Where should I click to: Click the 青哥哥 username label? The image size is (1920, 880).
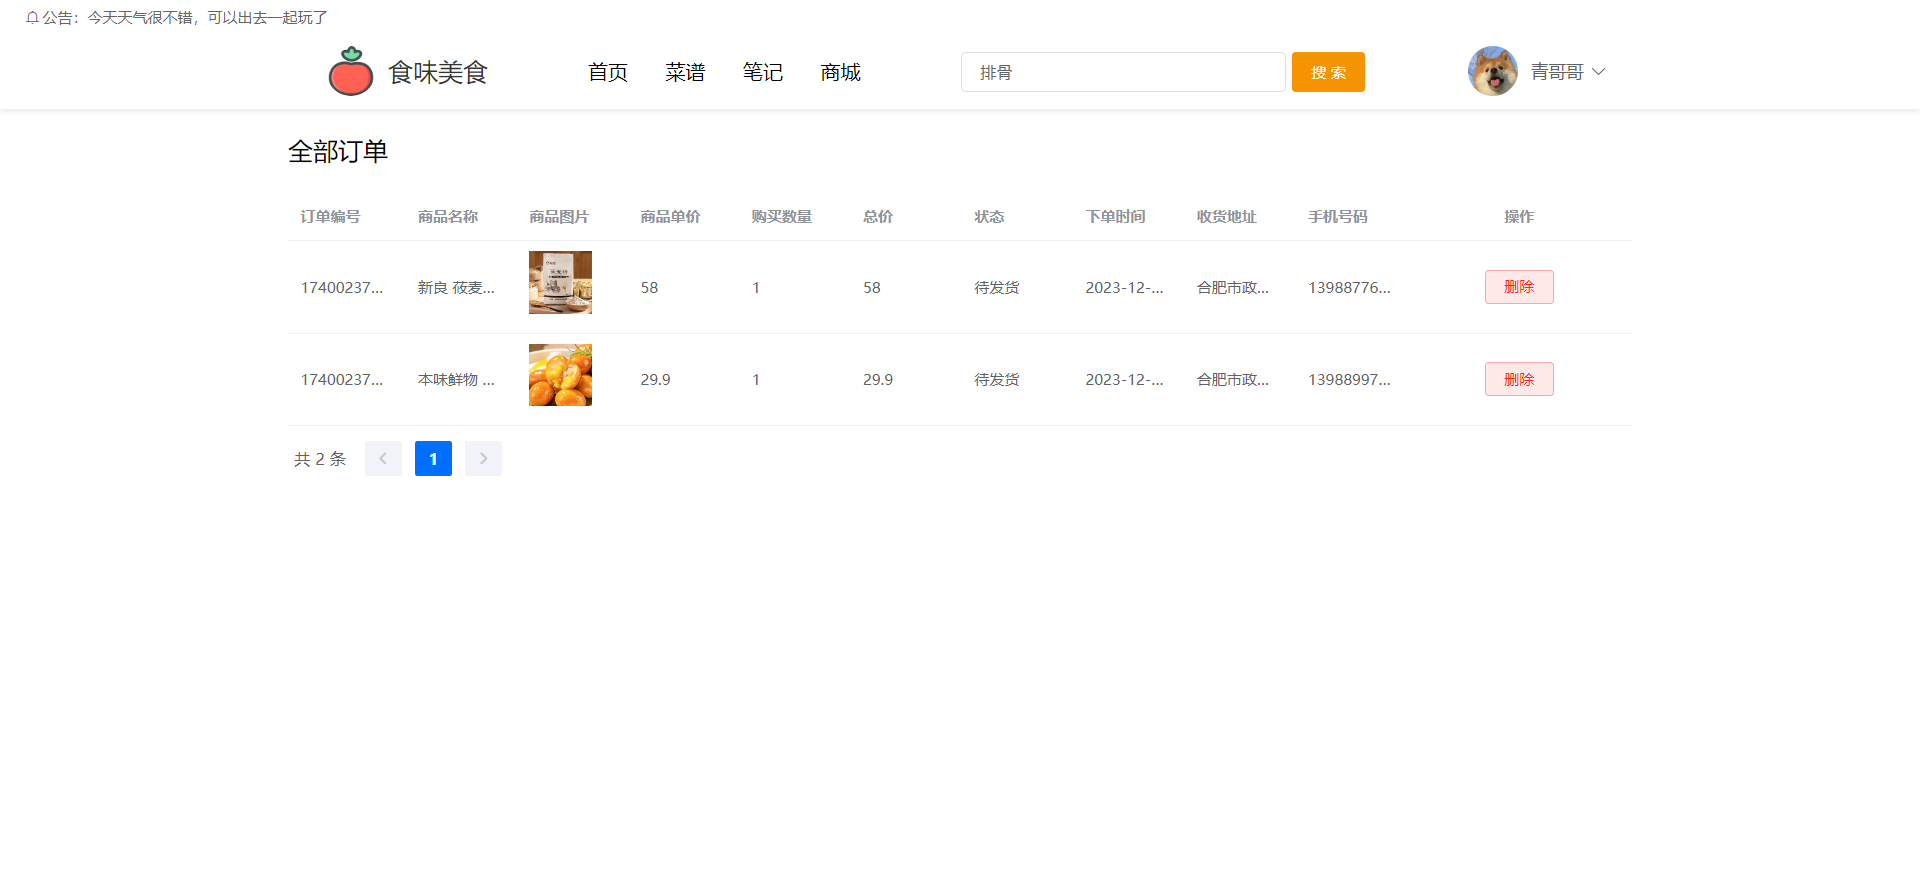point(1557,72)
